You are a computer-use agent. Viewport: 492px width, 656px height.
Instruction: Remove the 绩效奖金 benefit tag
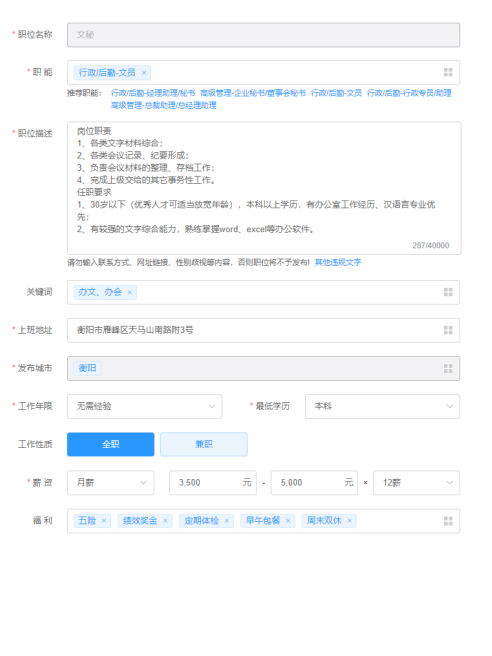coord(165,521)
